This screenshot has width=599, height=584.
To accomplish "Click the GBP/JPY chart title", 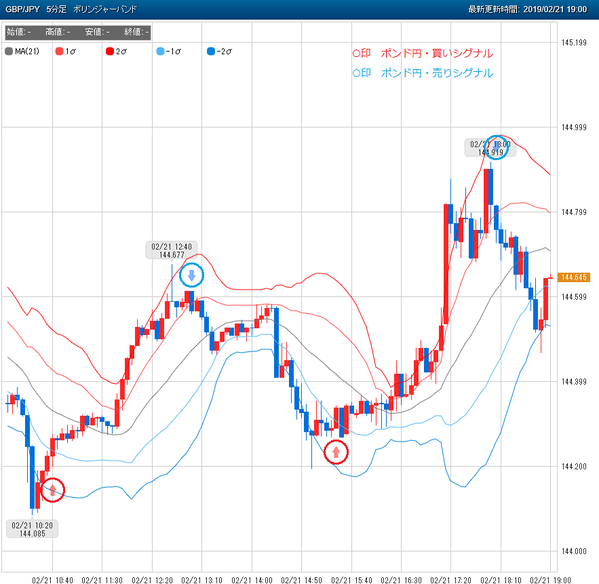I will pyautogui.click(x=23, y=9).
